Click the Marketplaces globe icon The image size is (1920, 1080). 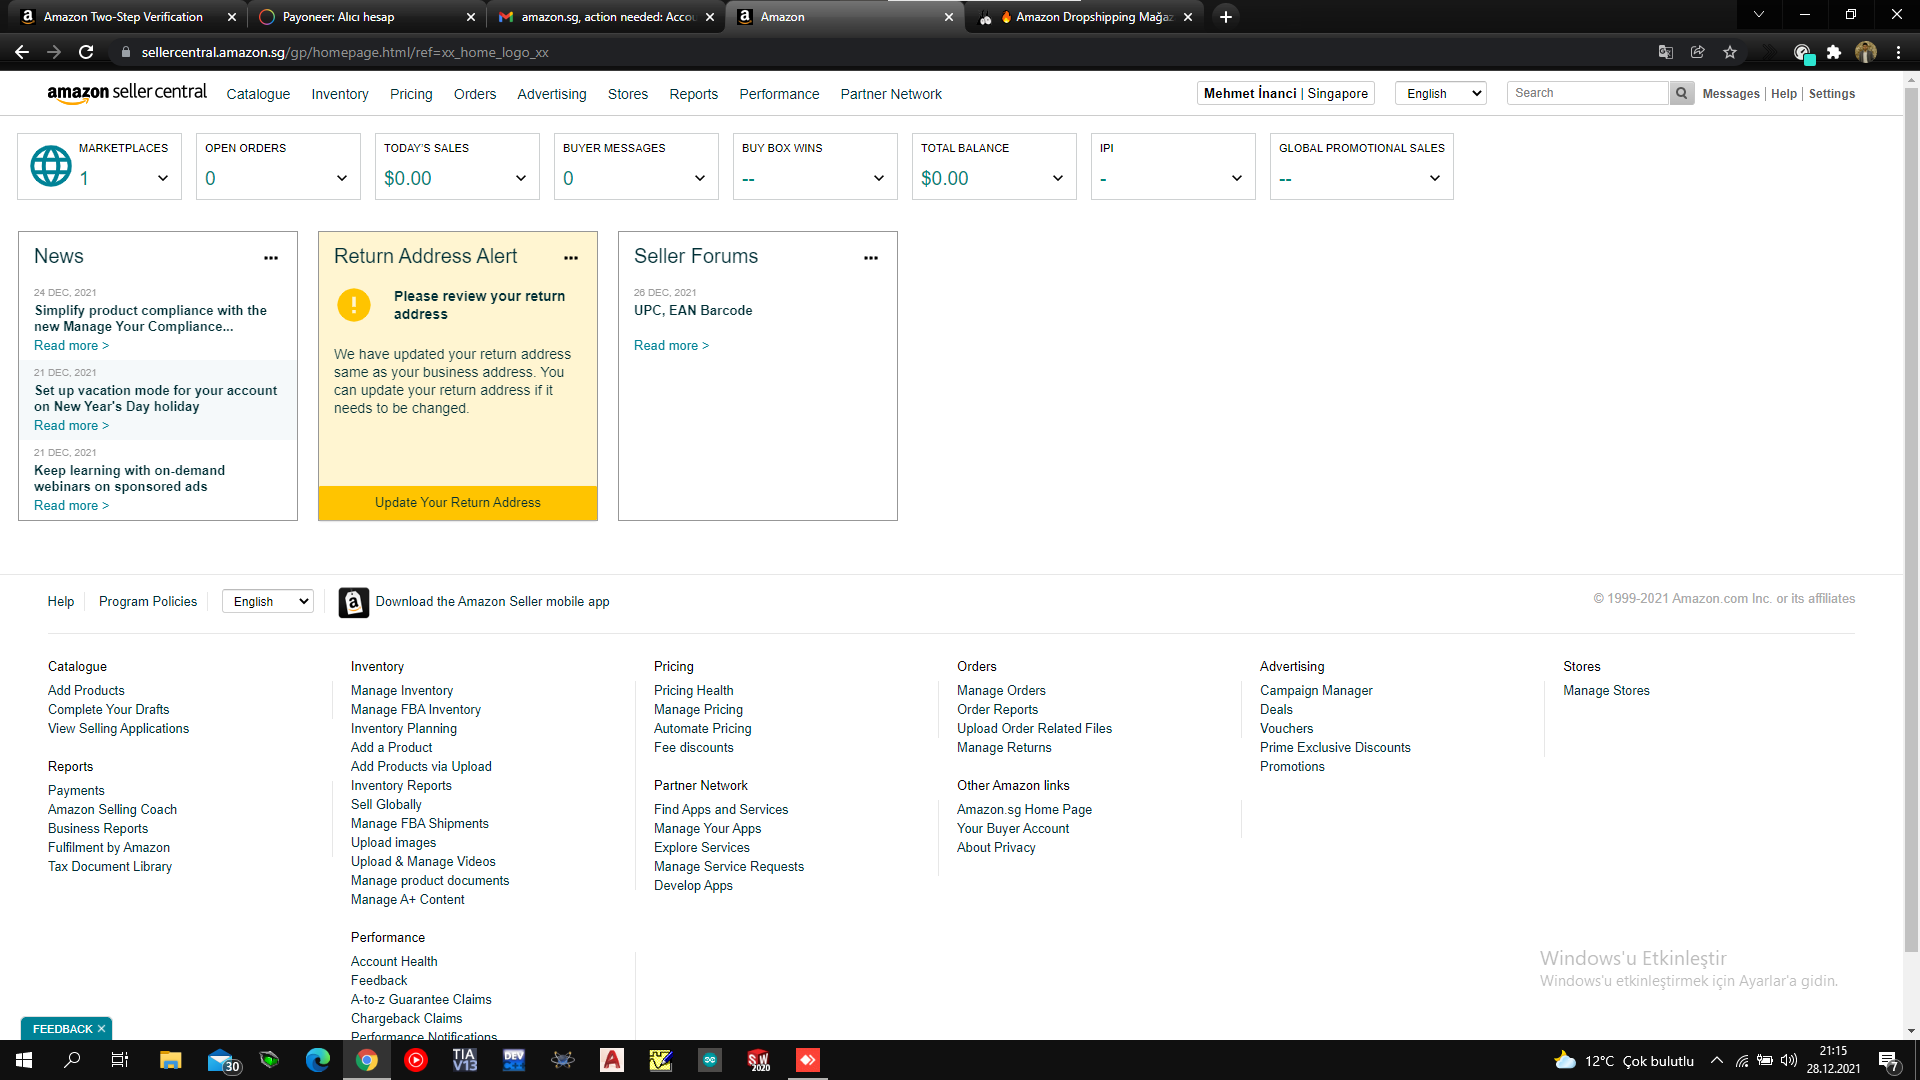click(x=50, y=166)
